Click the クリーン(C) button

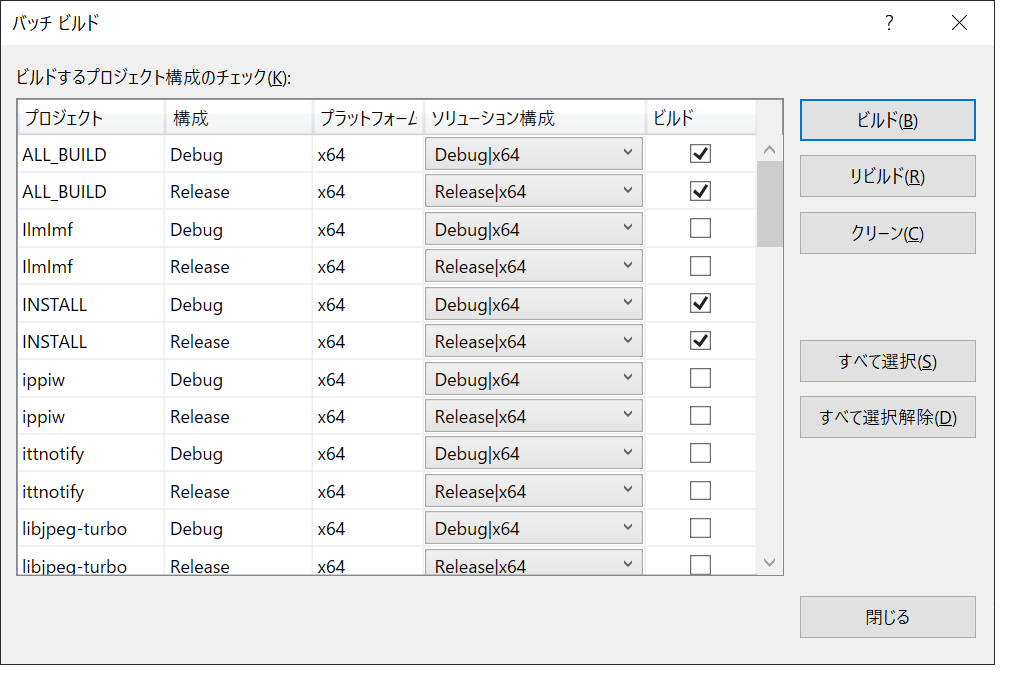point(887,232)
